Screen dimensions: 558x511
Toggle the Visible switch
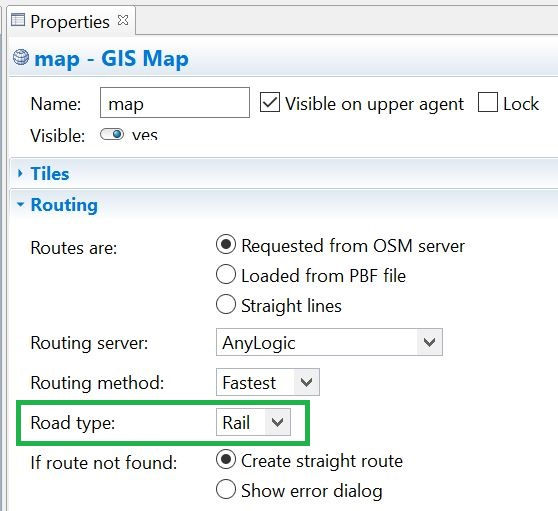(112, 135)
